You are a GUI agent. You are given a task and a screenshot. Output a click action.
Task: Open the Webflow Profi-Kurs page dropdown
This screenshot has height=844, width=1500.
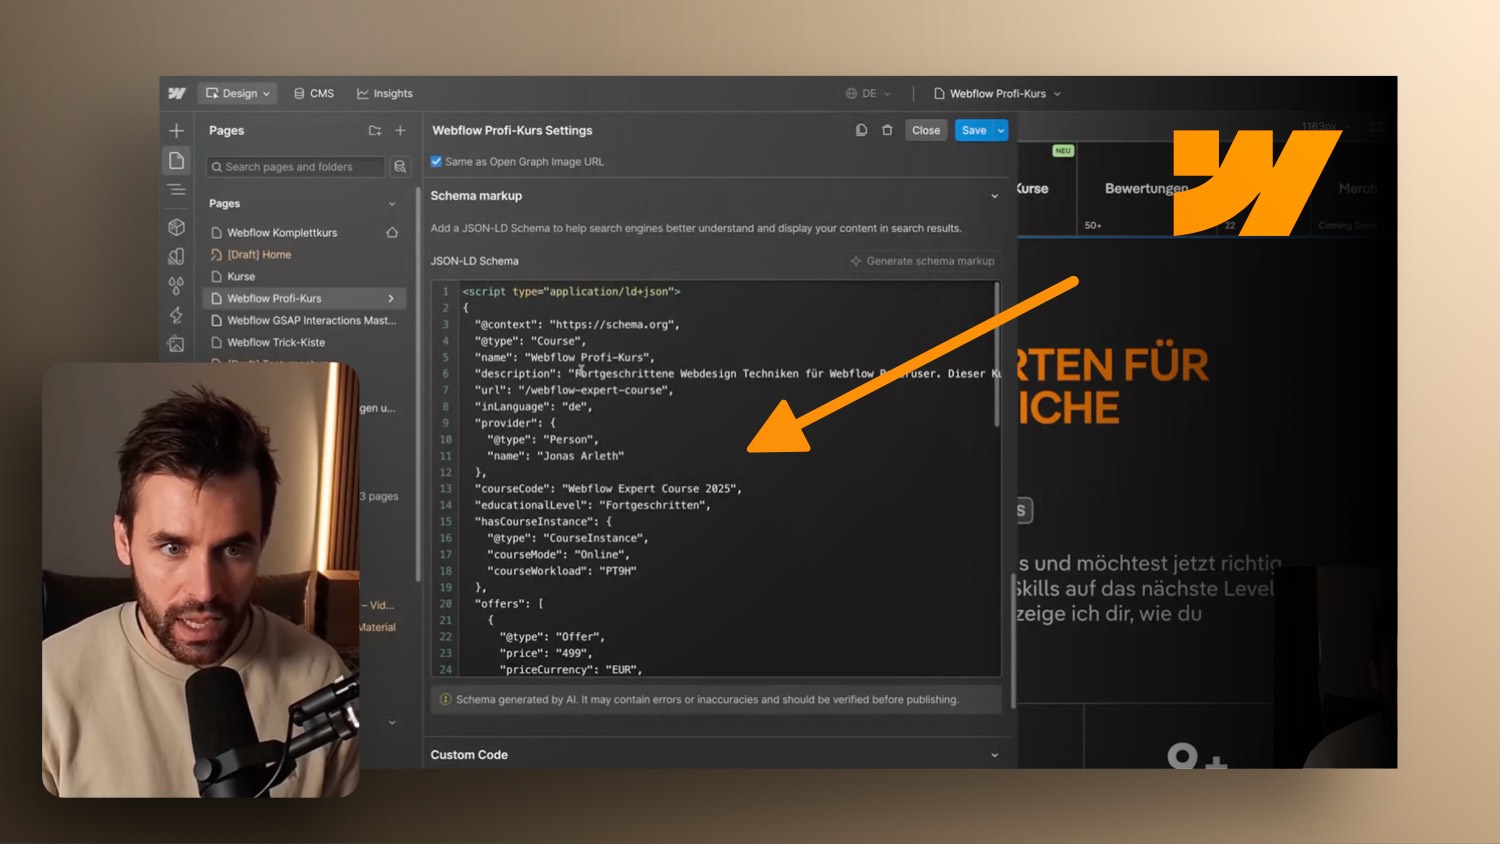point(997,93)
